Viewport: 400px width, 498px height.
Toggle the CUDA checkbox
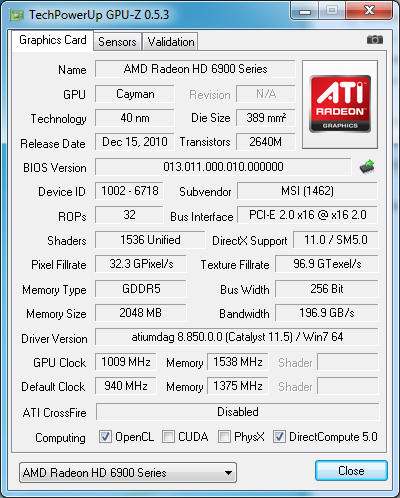pos(168,436)
